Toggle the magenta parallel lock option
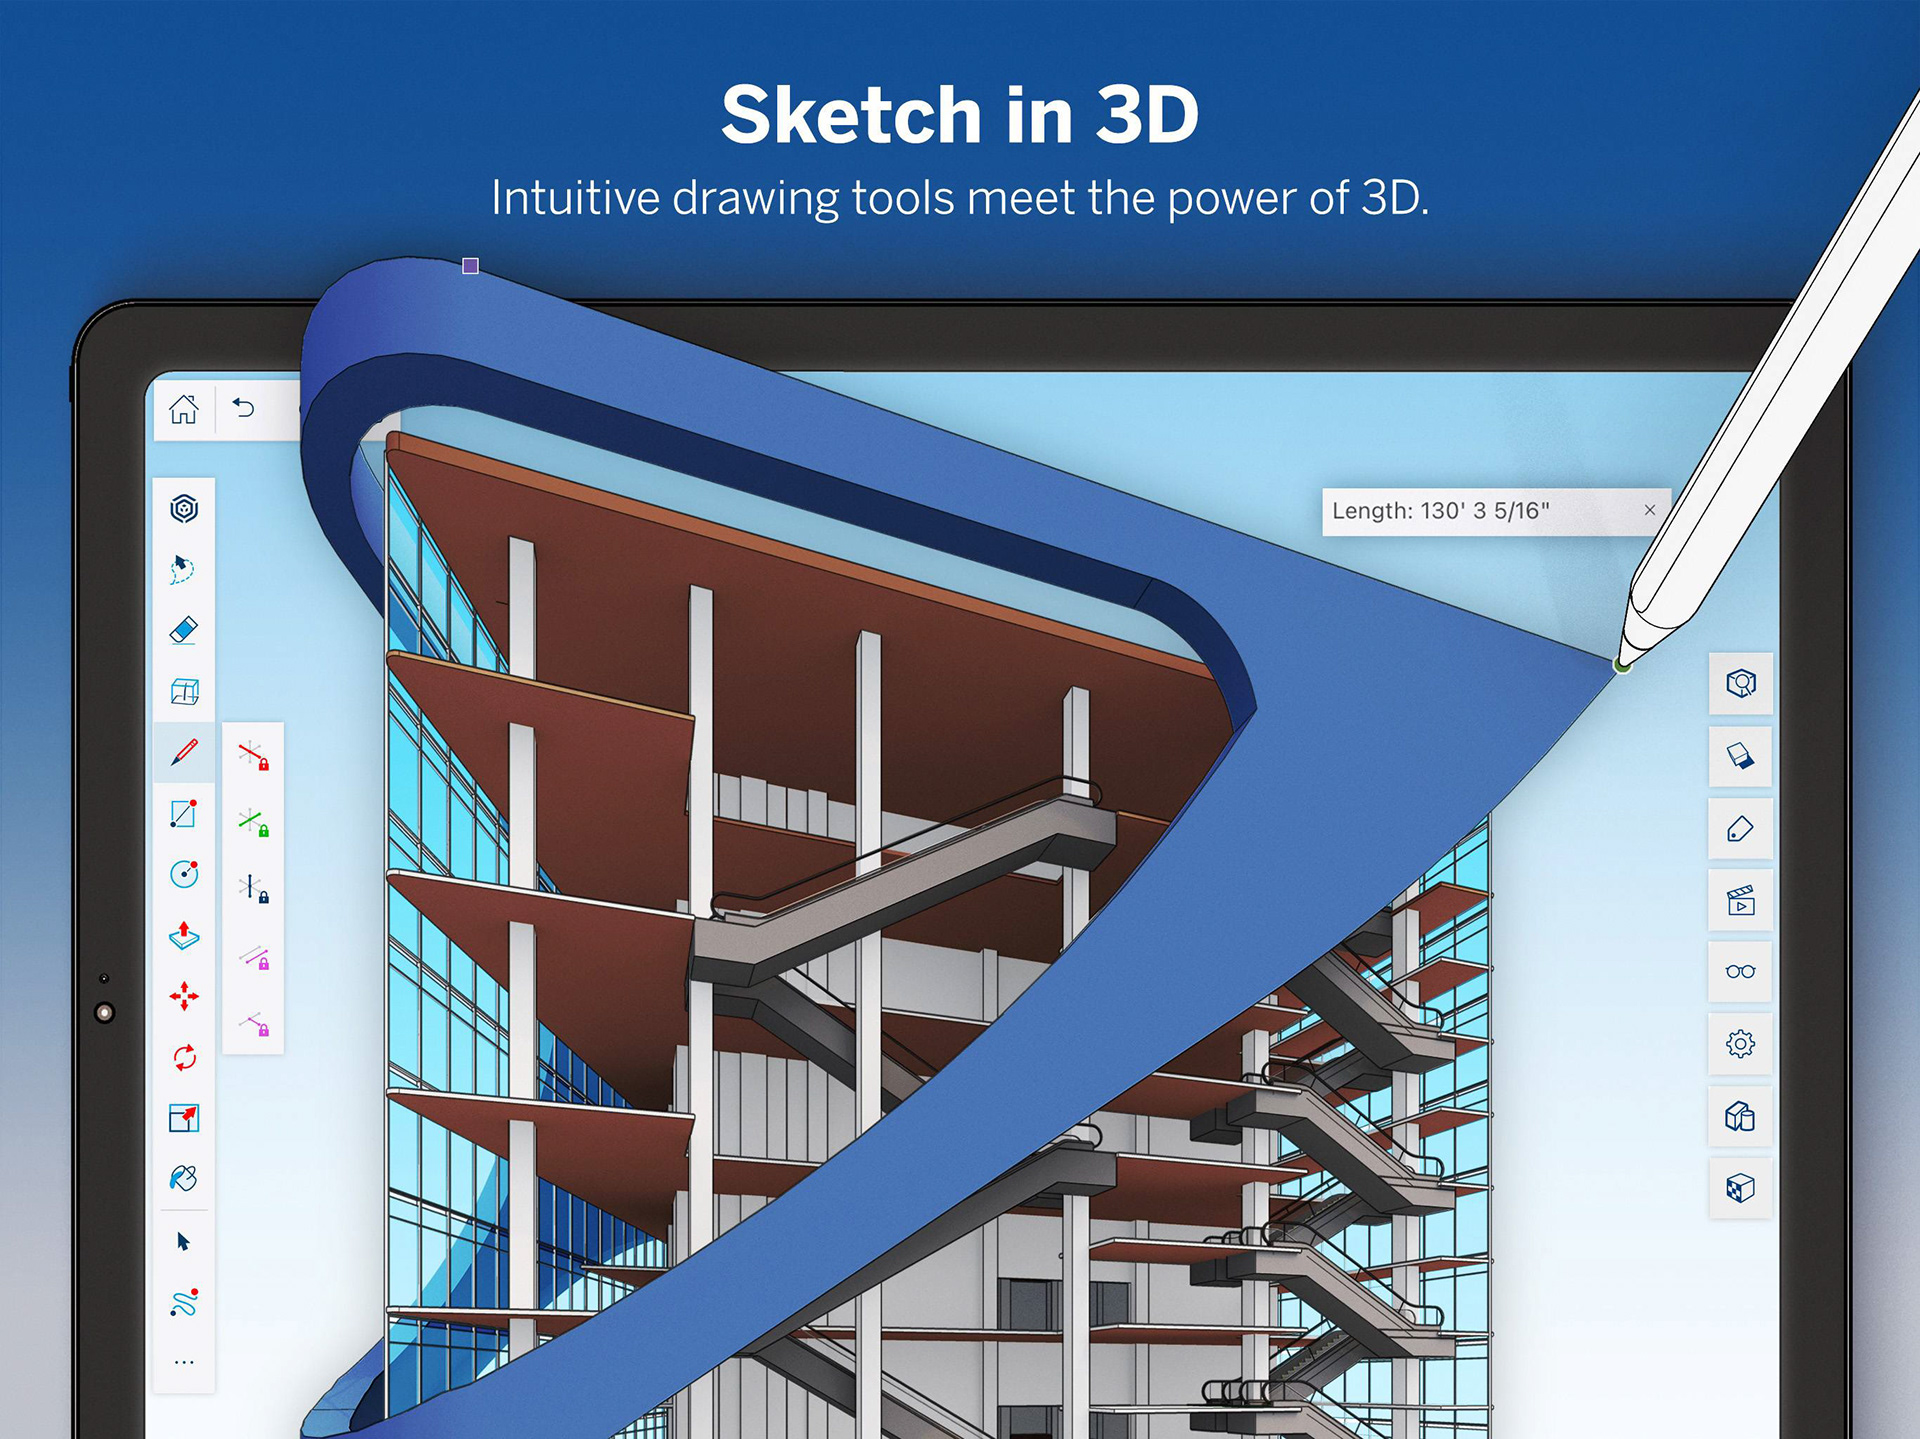Viewport: 1920px width, 1439px height. [x=253, y=958]
